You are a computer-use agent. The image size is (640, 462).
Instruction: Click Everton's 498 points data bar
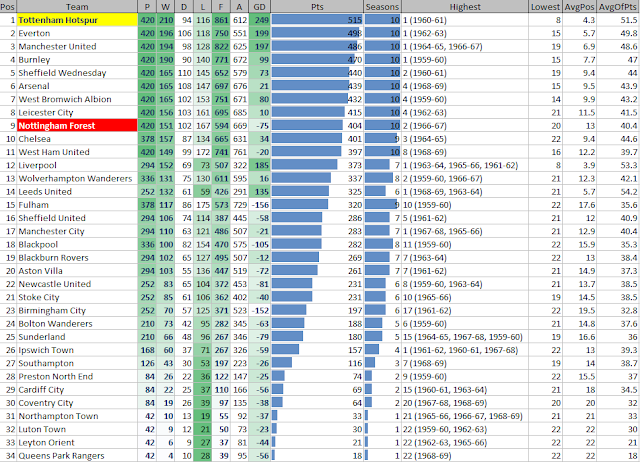click(x=316, y=33)
